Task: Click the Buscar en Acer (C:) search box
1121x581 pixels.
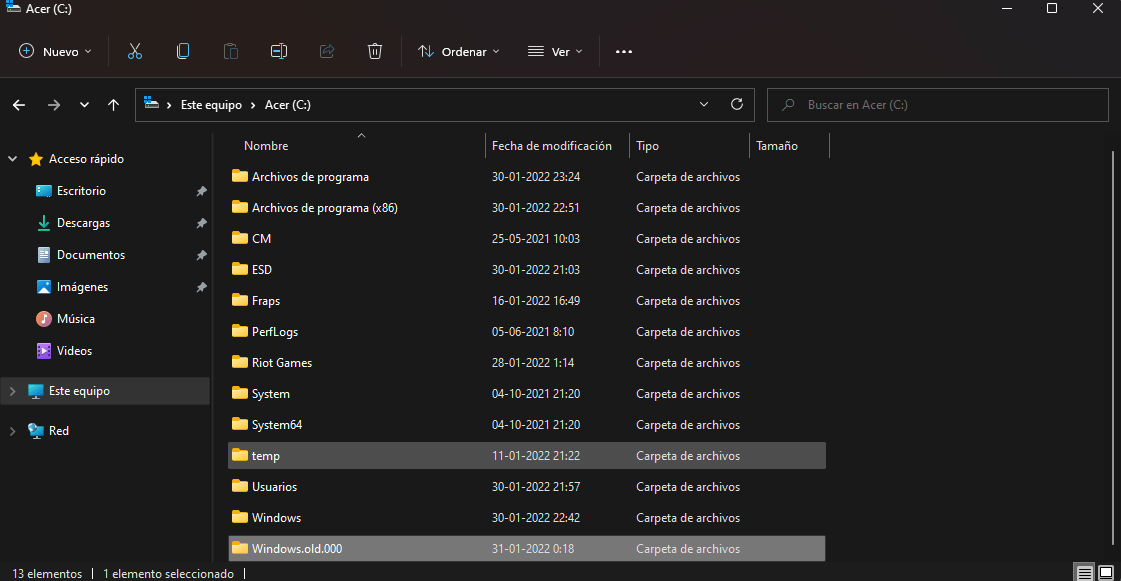Action: click(937, 105)
